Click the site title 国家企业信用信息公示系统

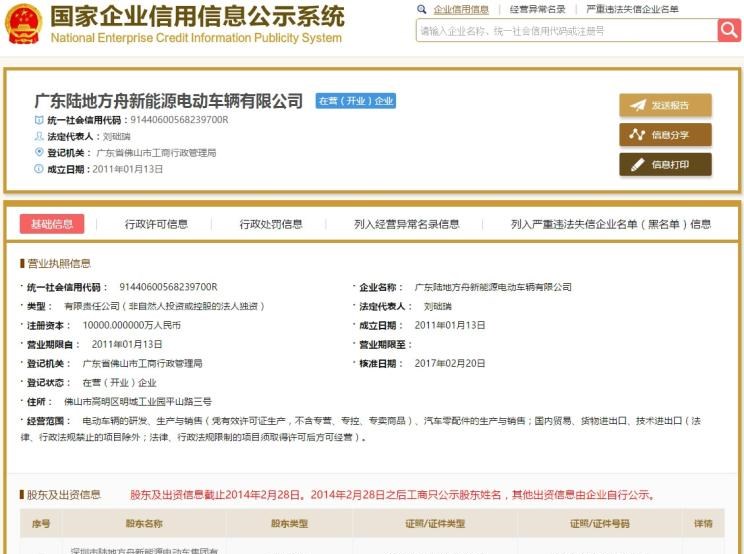[197, 16]
